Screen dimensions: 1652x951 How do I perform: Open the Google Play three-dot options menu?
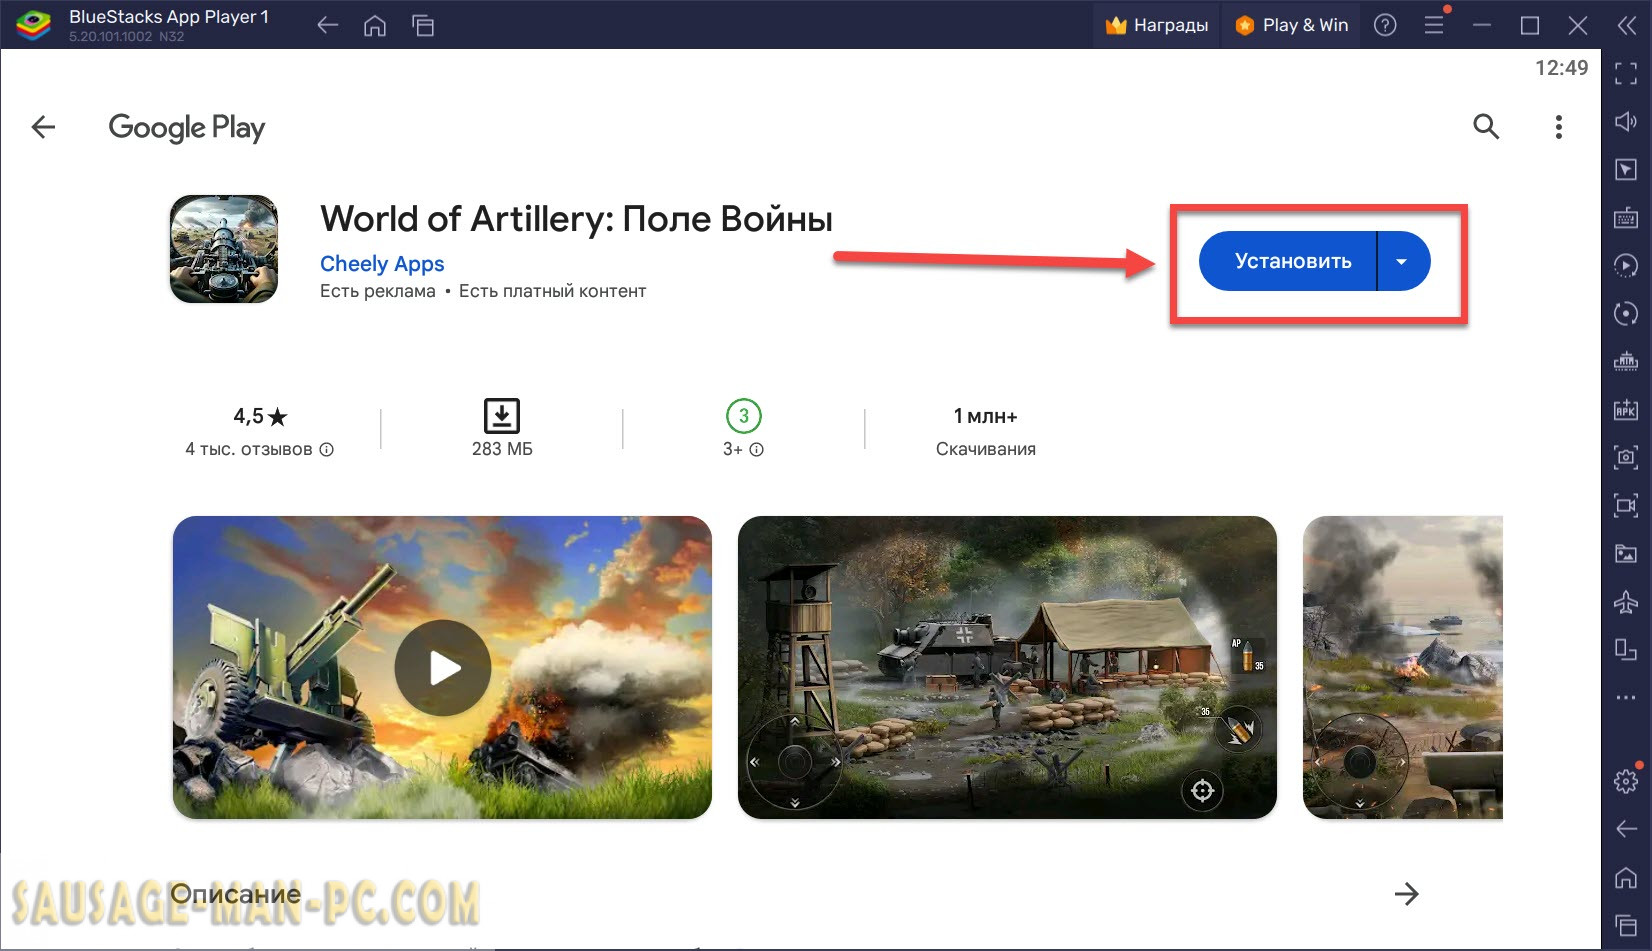1558,127
